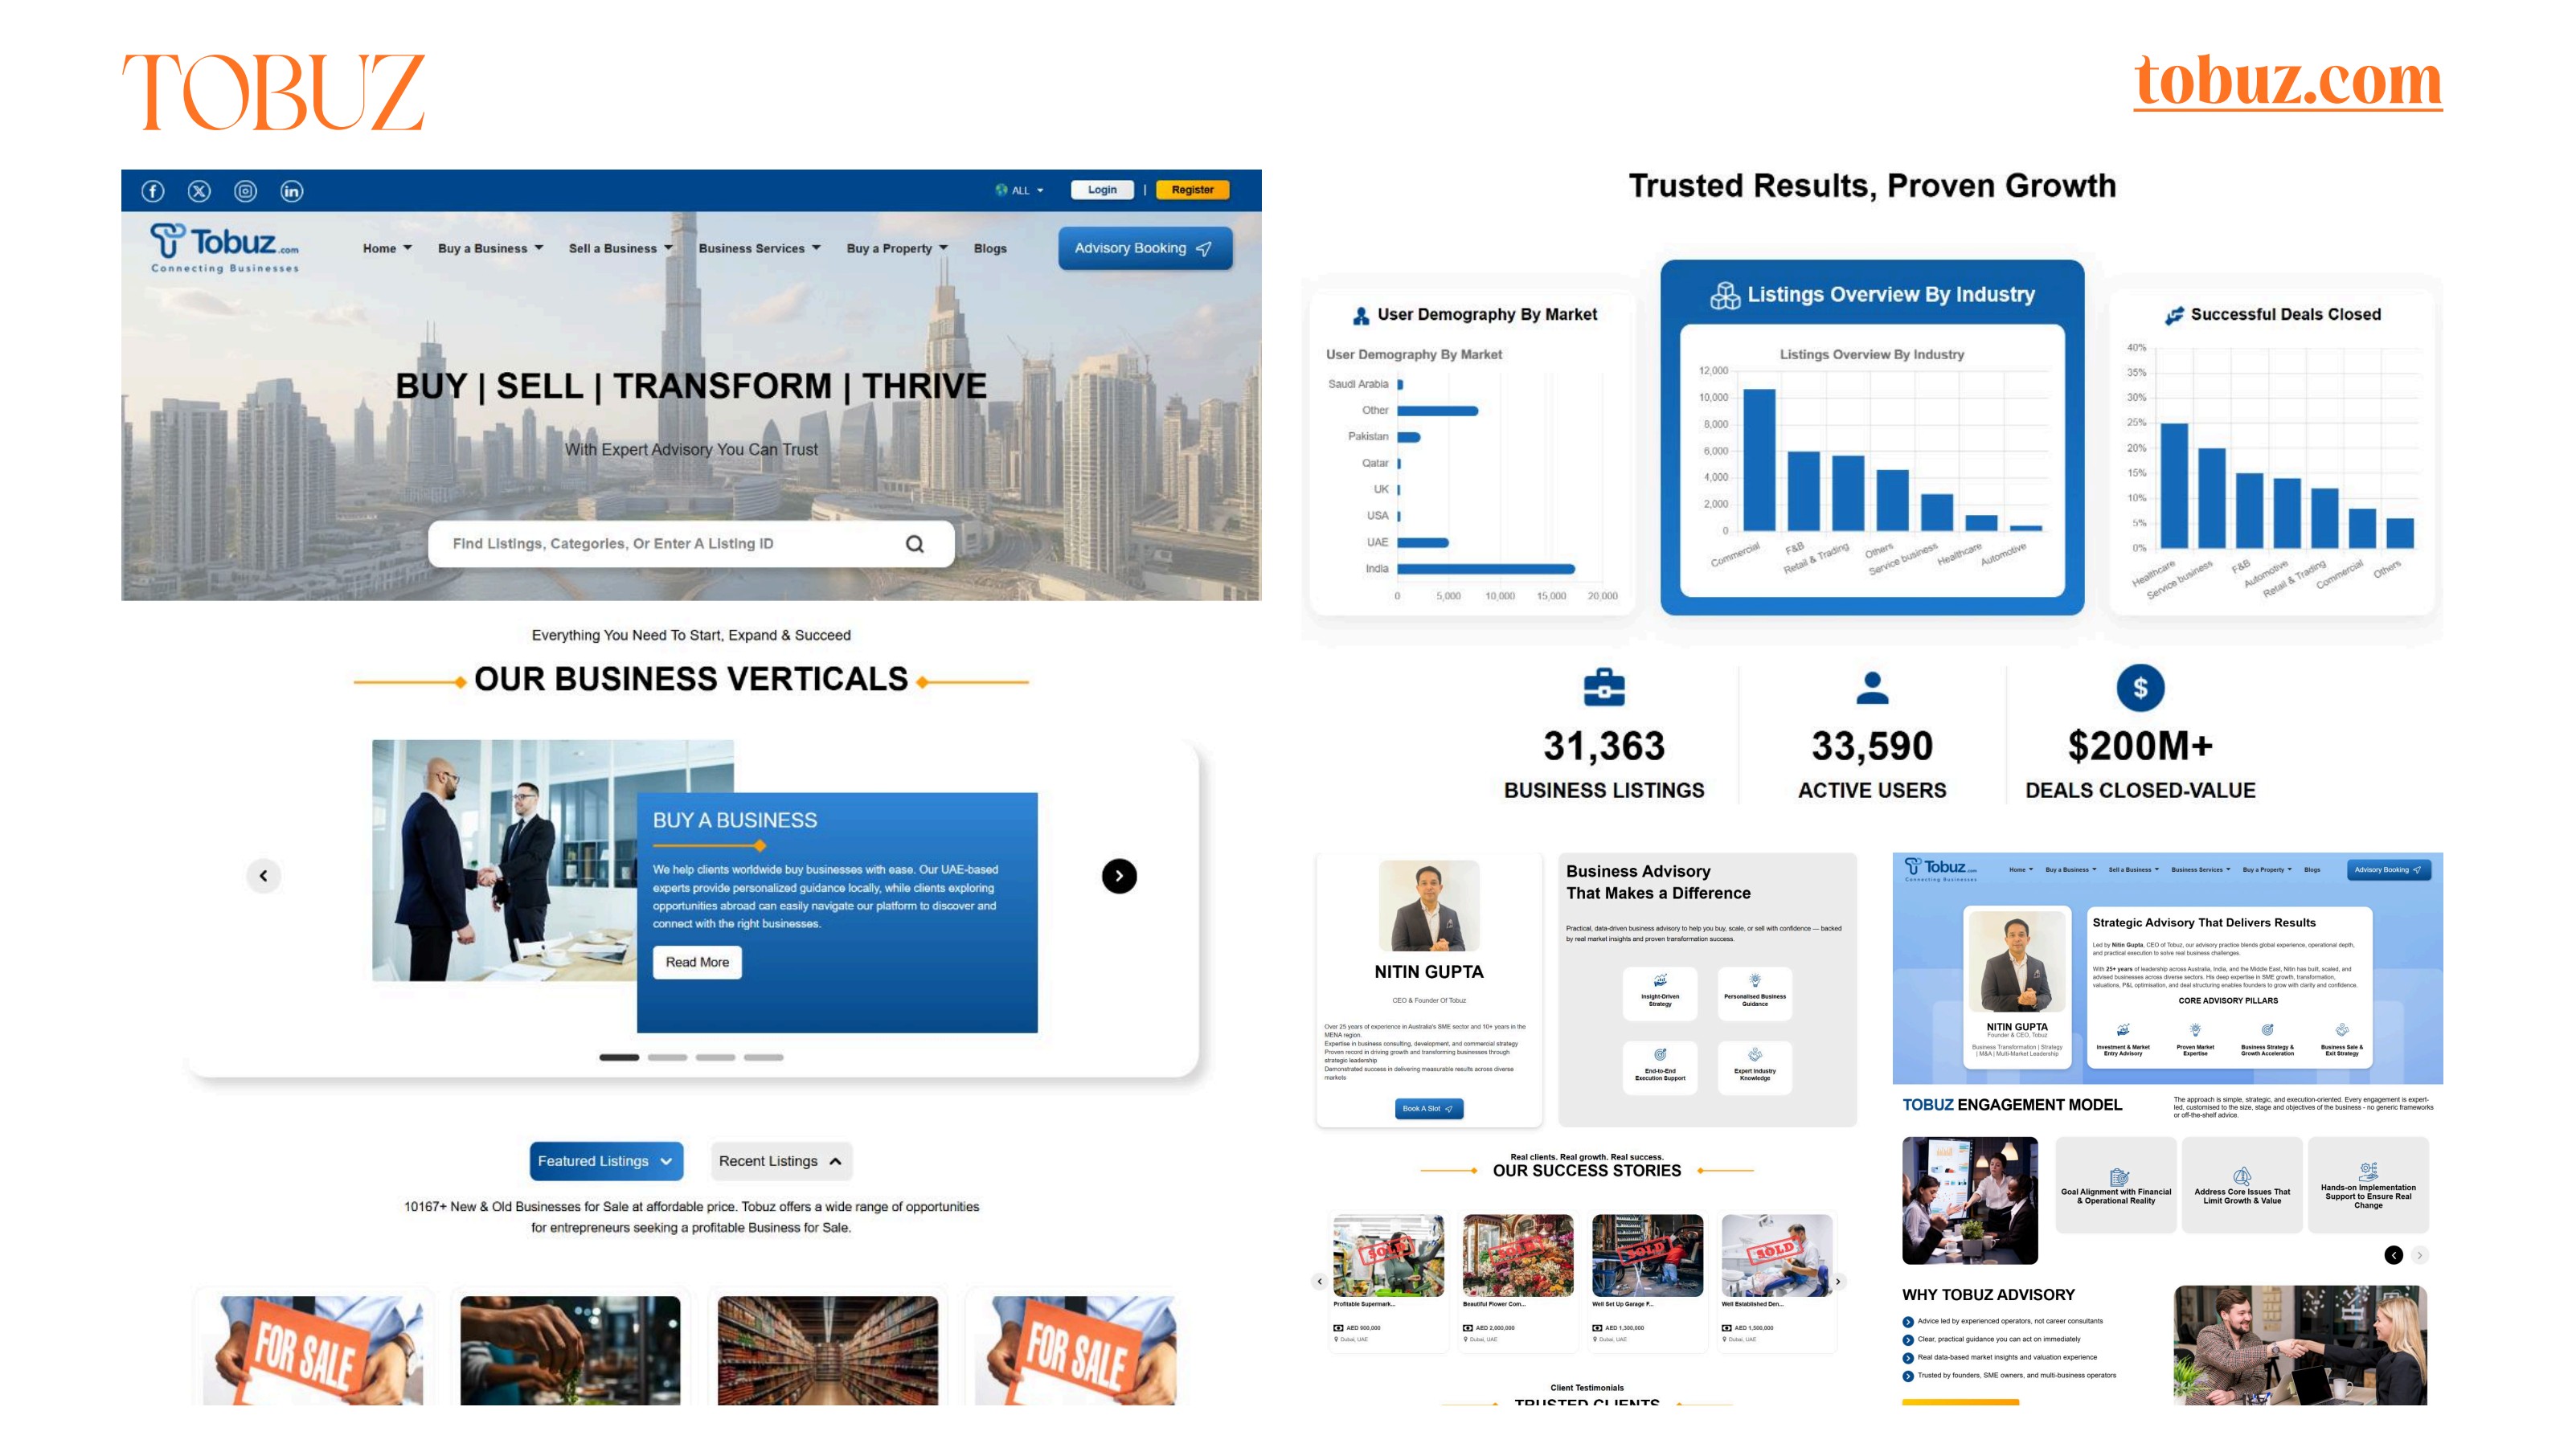
Task: Click Address Core Issues card
Action: 2242,1184
